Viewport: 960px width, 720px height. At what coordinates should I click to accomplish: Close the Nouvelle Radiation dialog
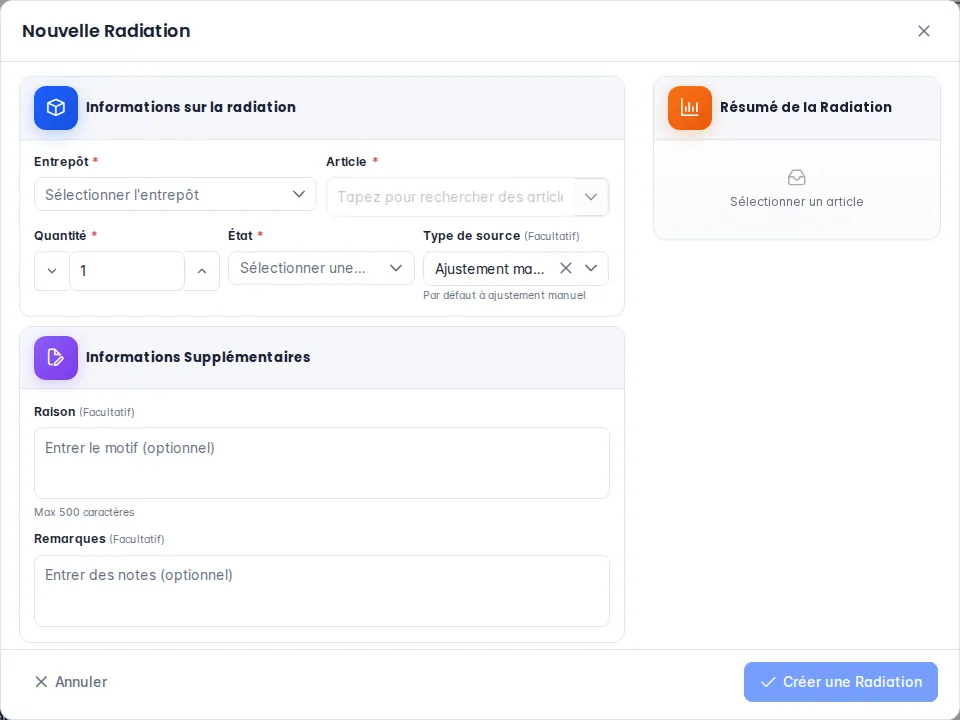(x=924, y=31)
